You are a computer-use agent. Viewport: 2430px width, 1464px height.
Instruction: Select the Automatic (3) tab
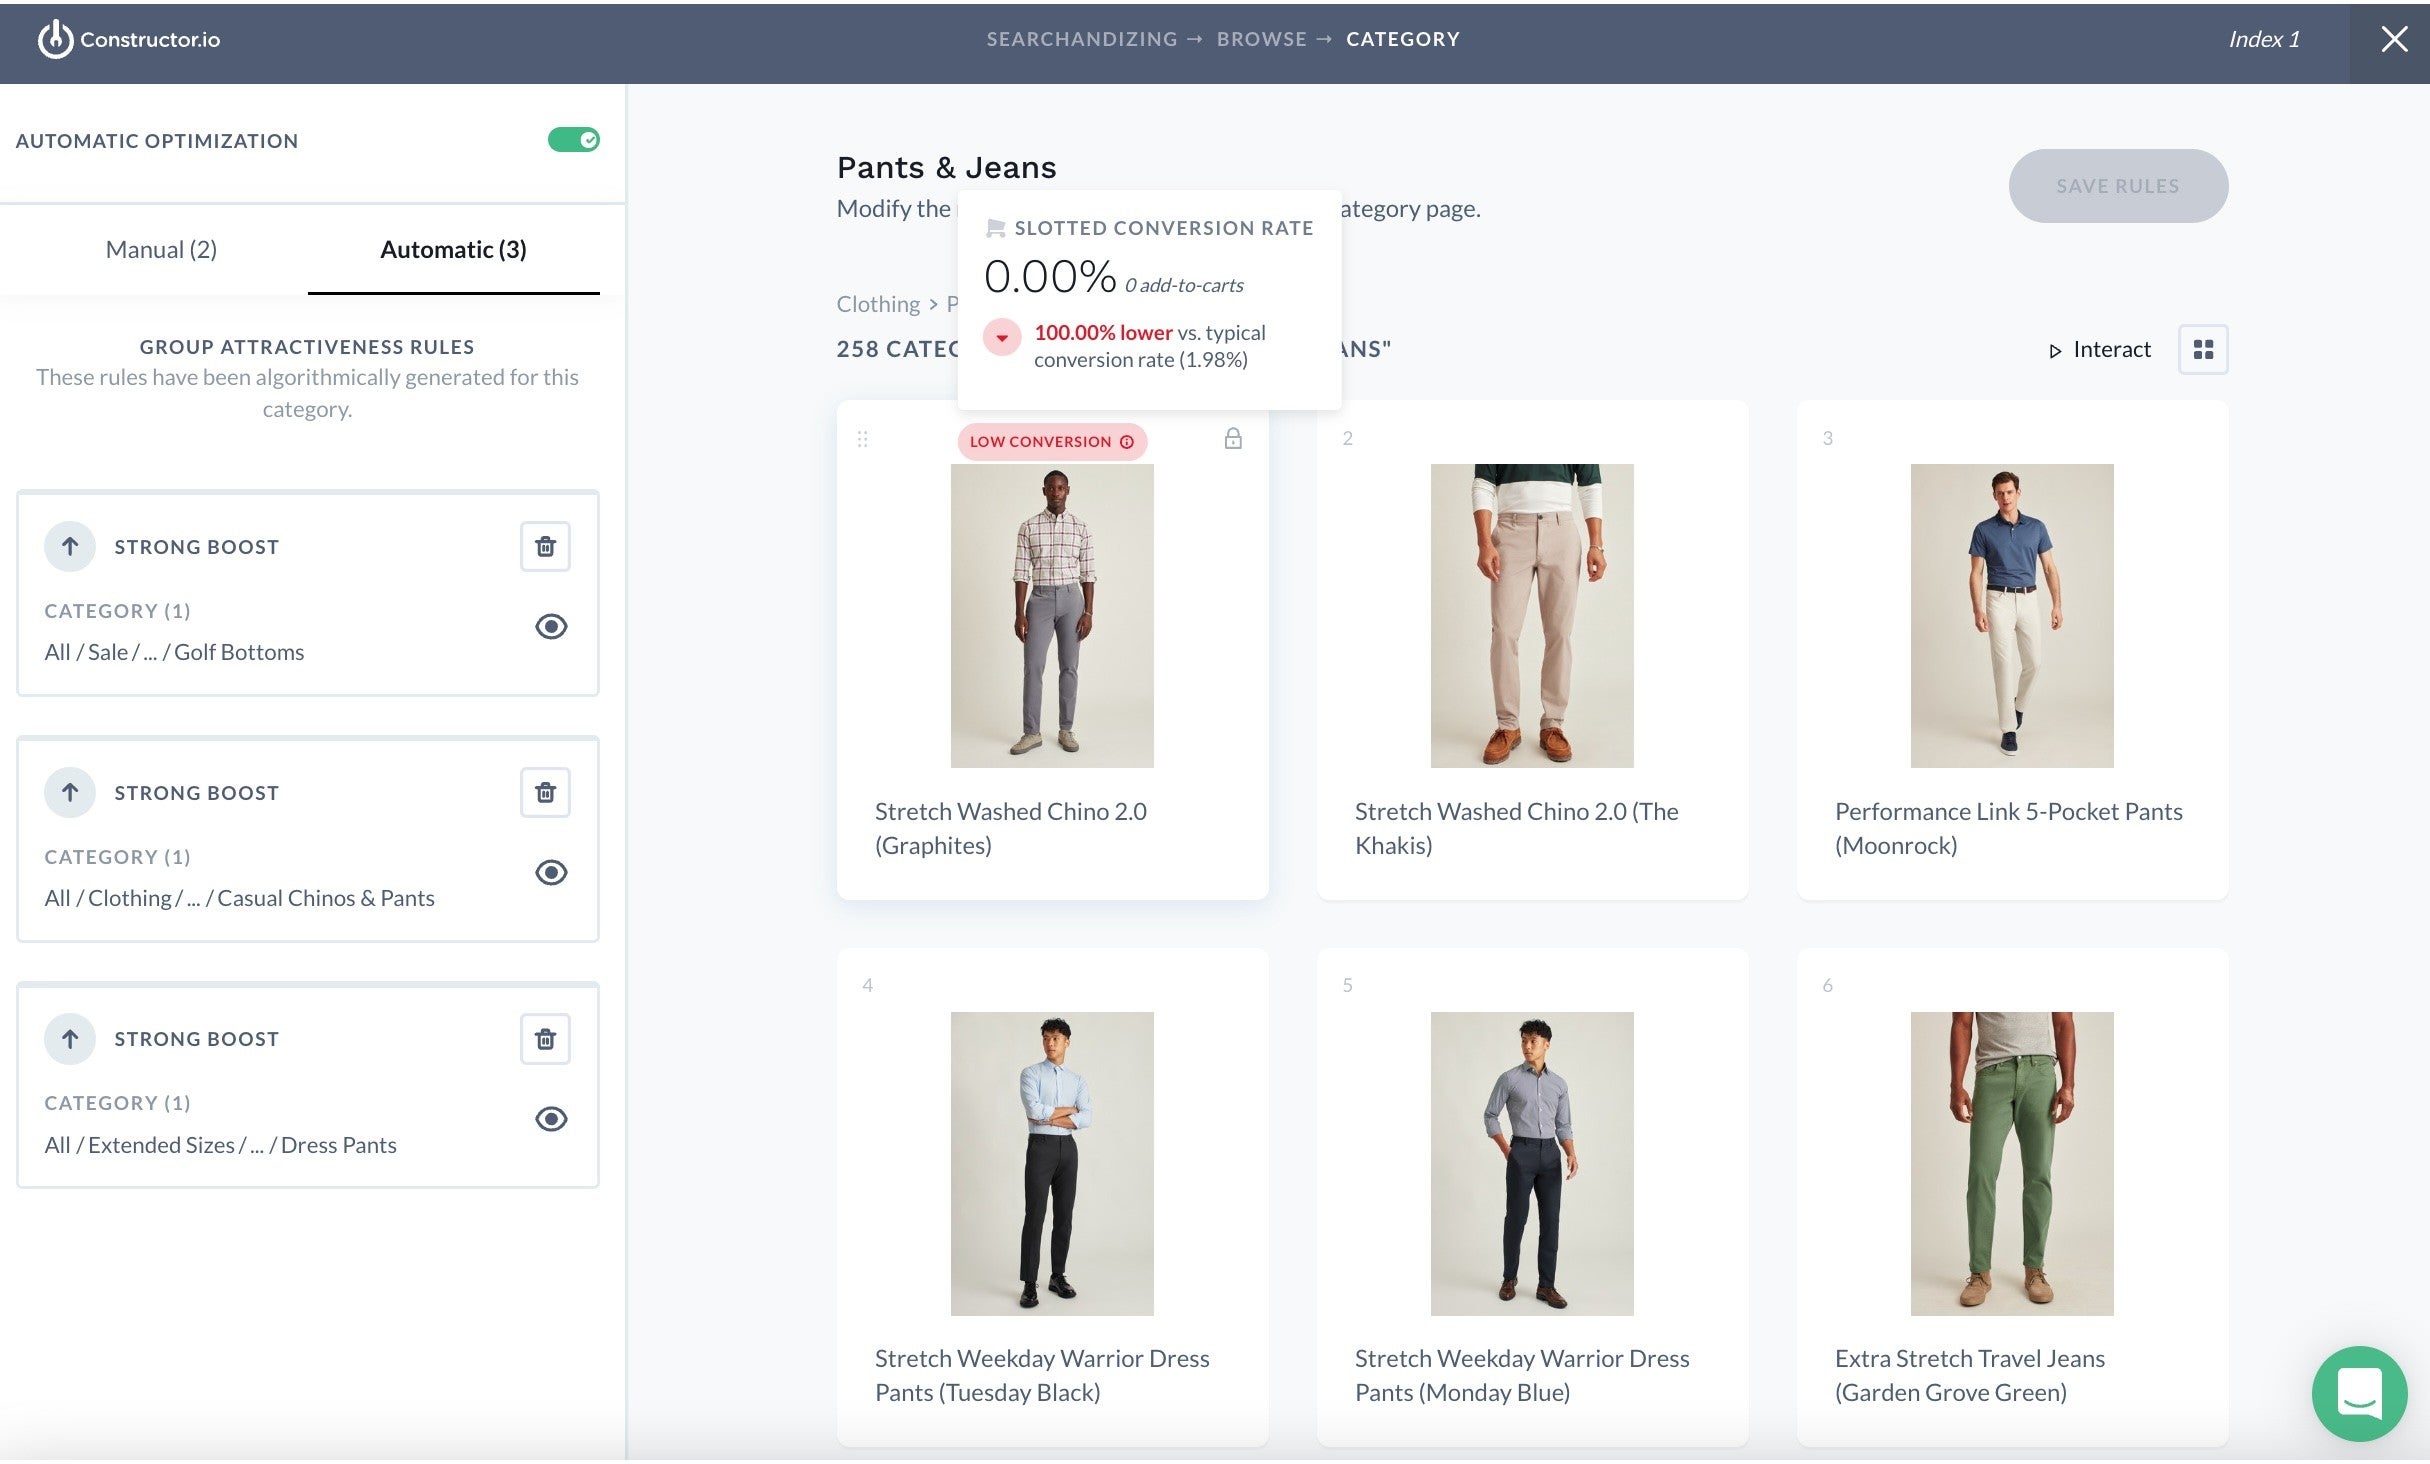[x=453, y=250]
